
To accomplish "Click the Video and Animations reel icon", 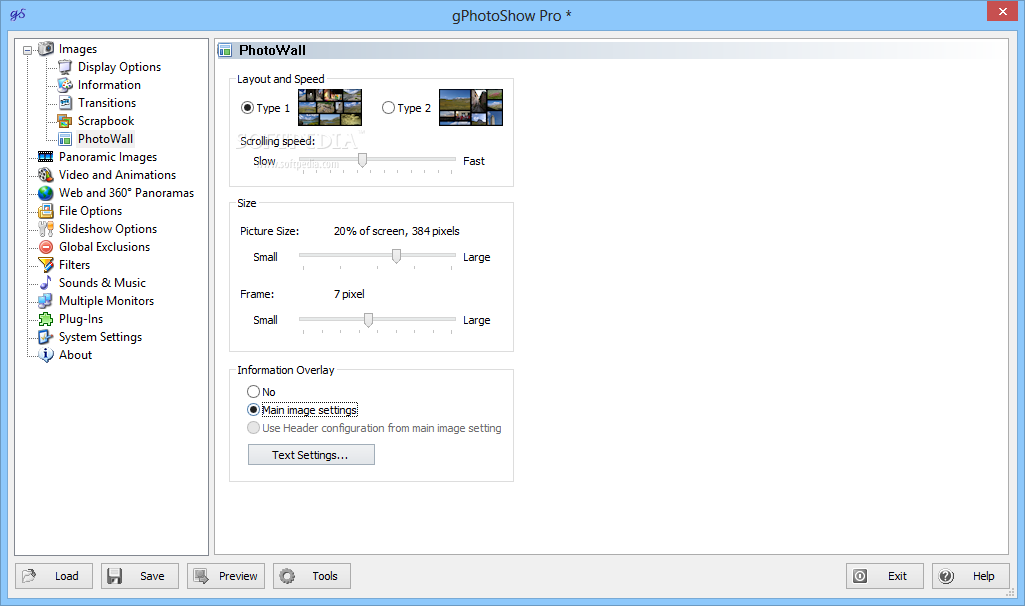I will pyautogui.click(x=46, y=175).
